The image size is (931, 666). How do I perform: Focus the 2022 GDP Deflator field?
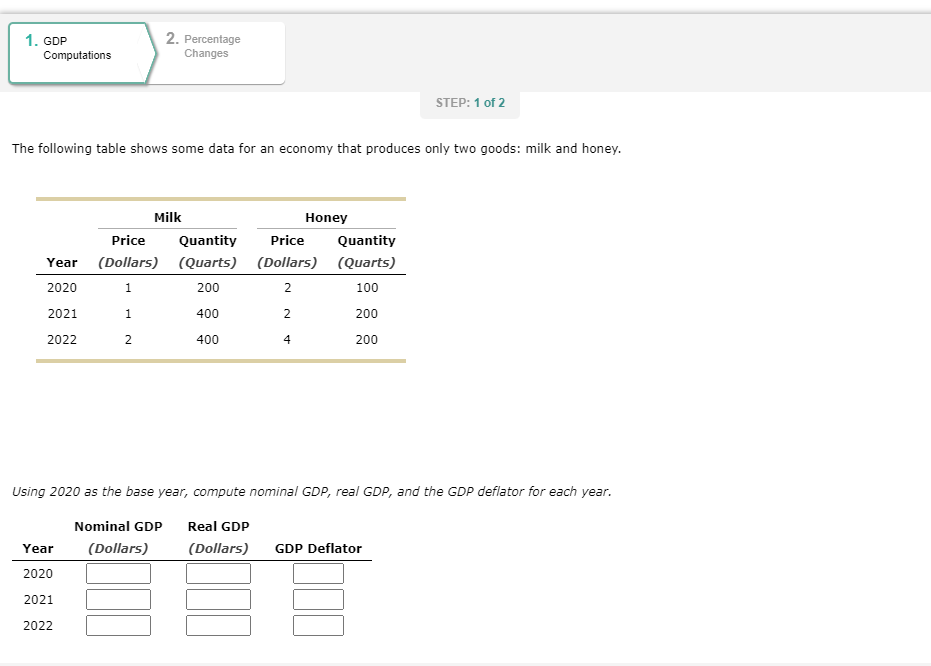(318, 626)
